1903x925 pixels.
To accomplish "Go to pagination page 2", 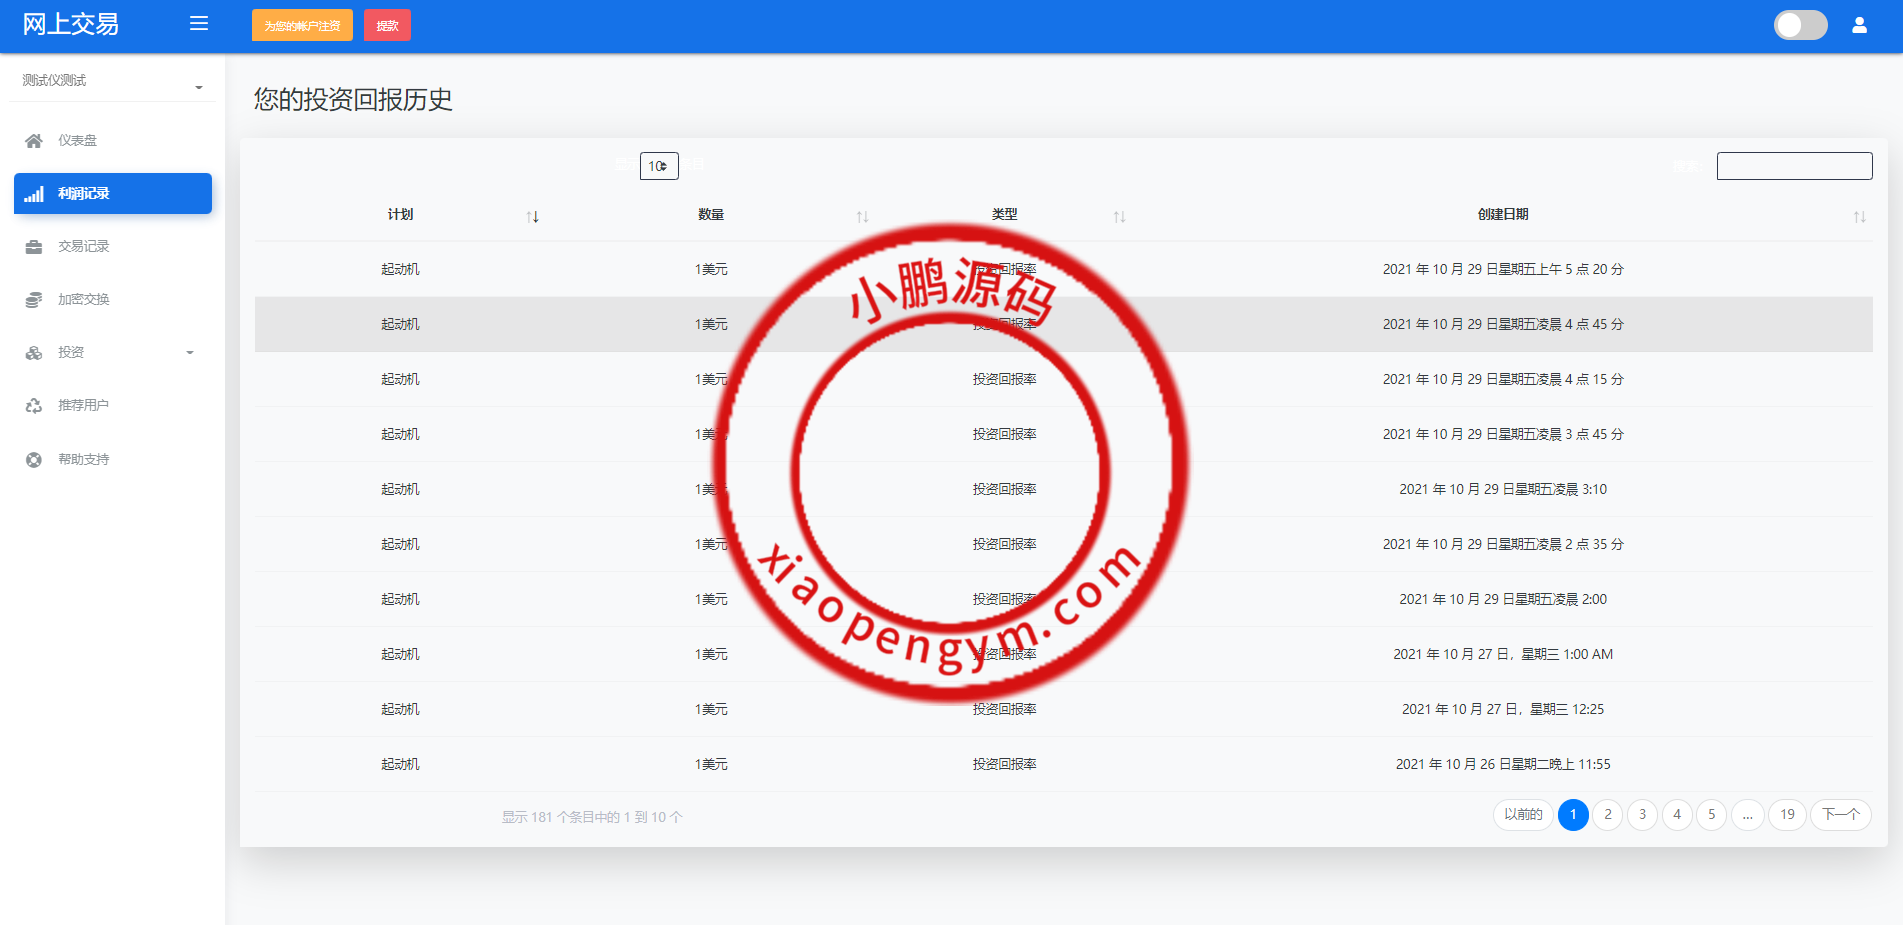I will 1607,815.
